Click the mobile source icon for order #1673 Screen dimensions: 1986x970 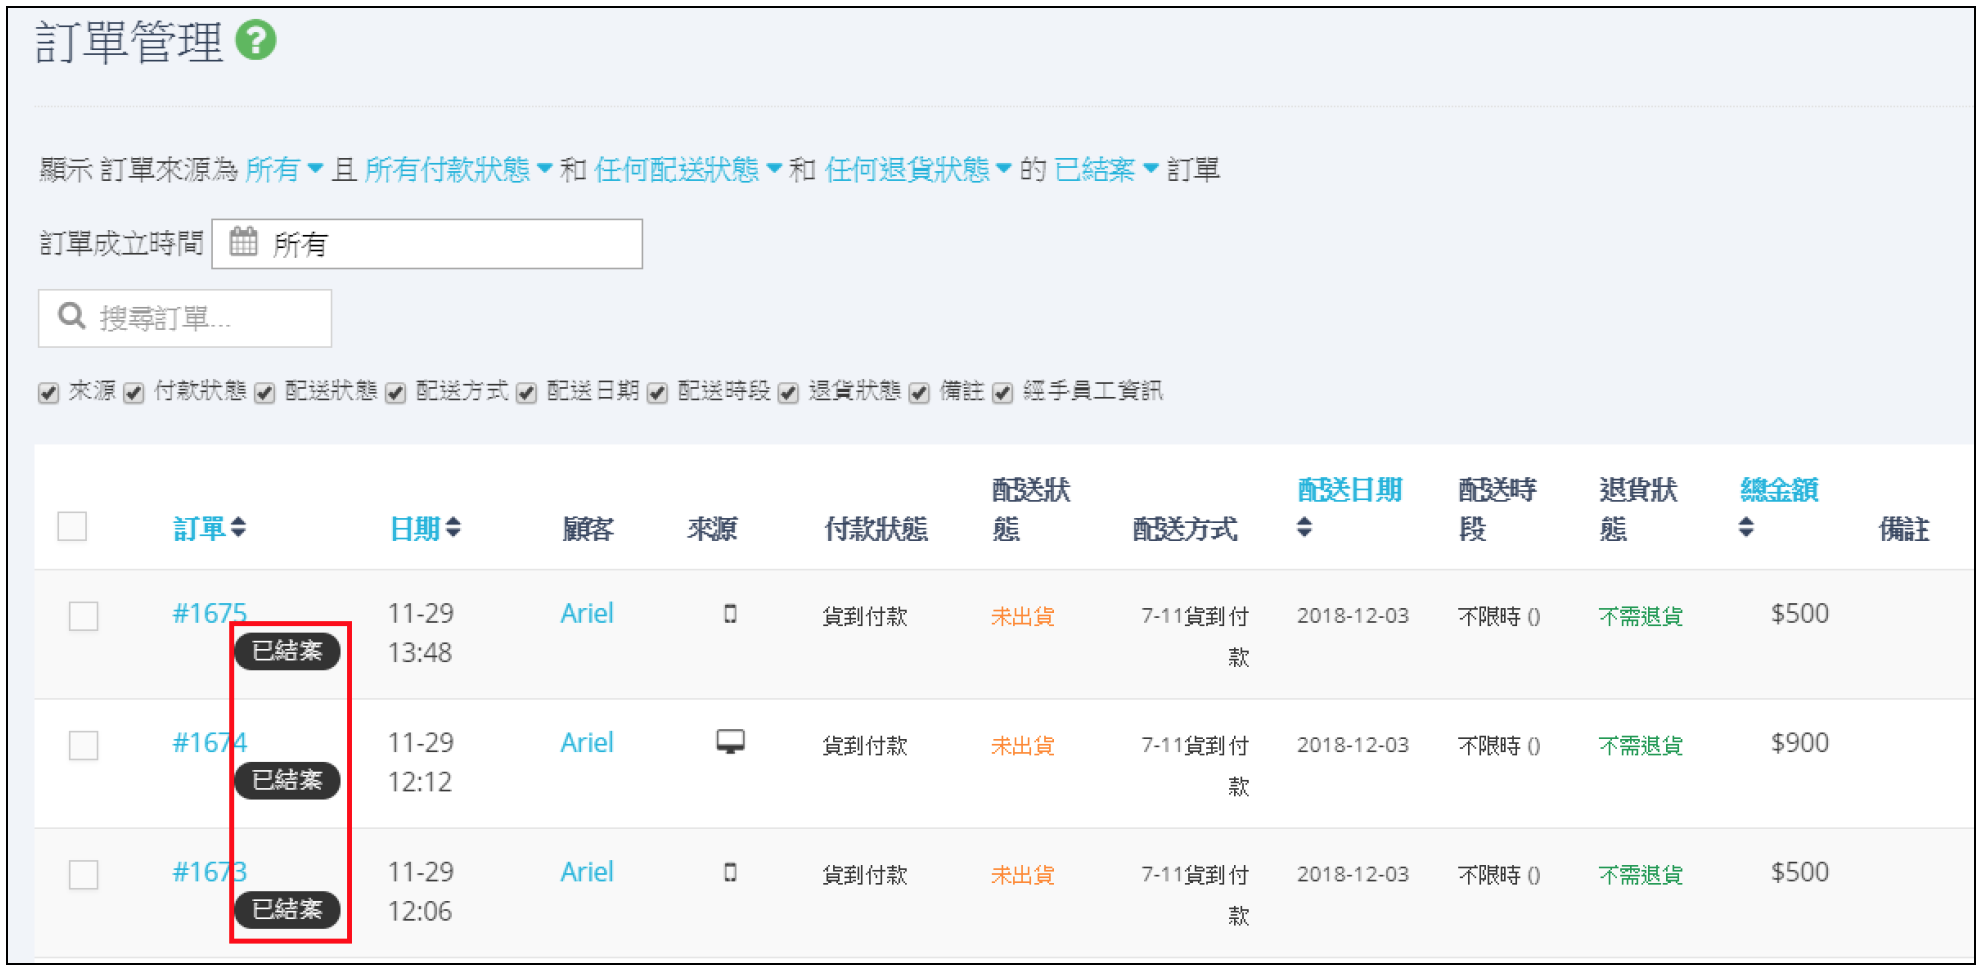[x=730, y=872]
